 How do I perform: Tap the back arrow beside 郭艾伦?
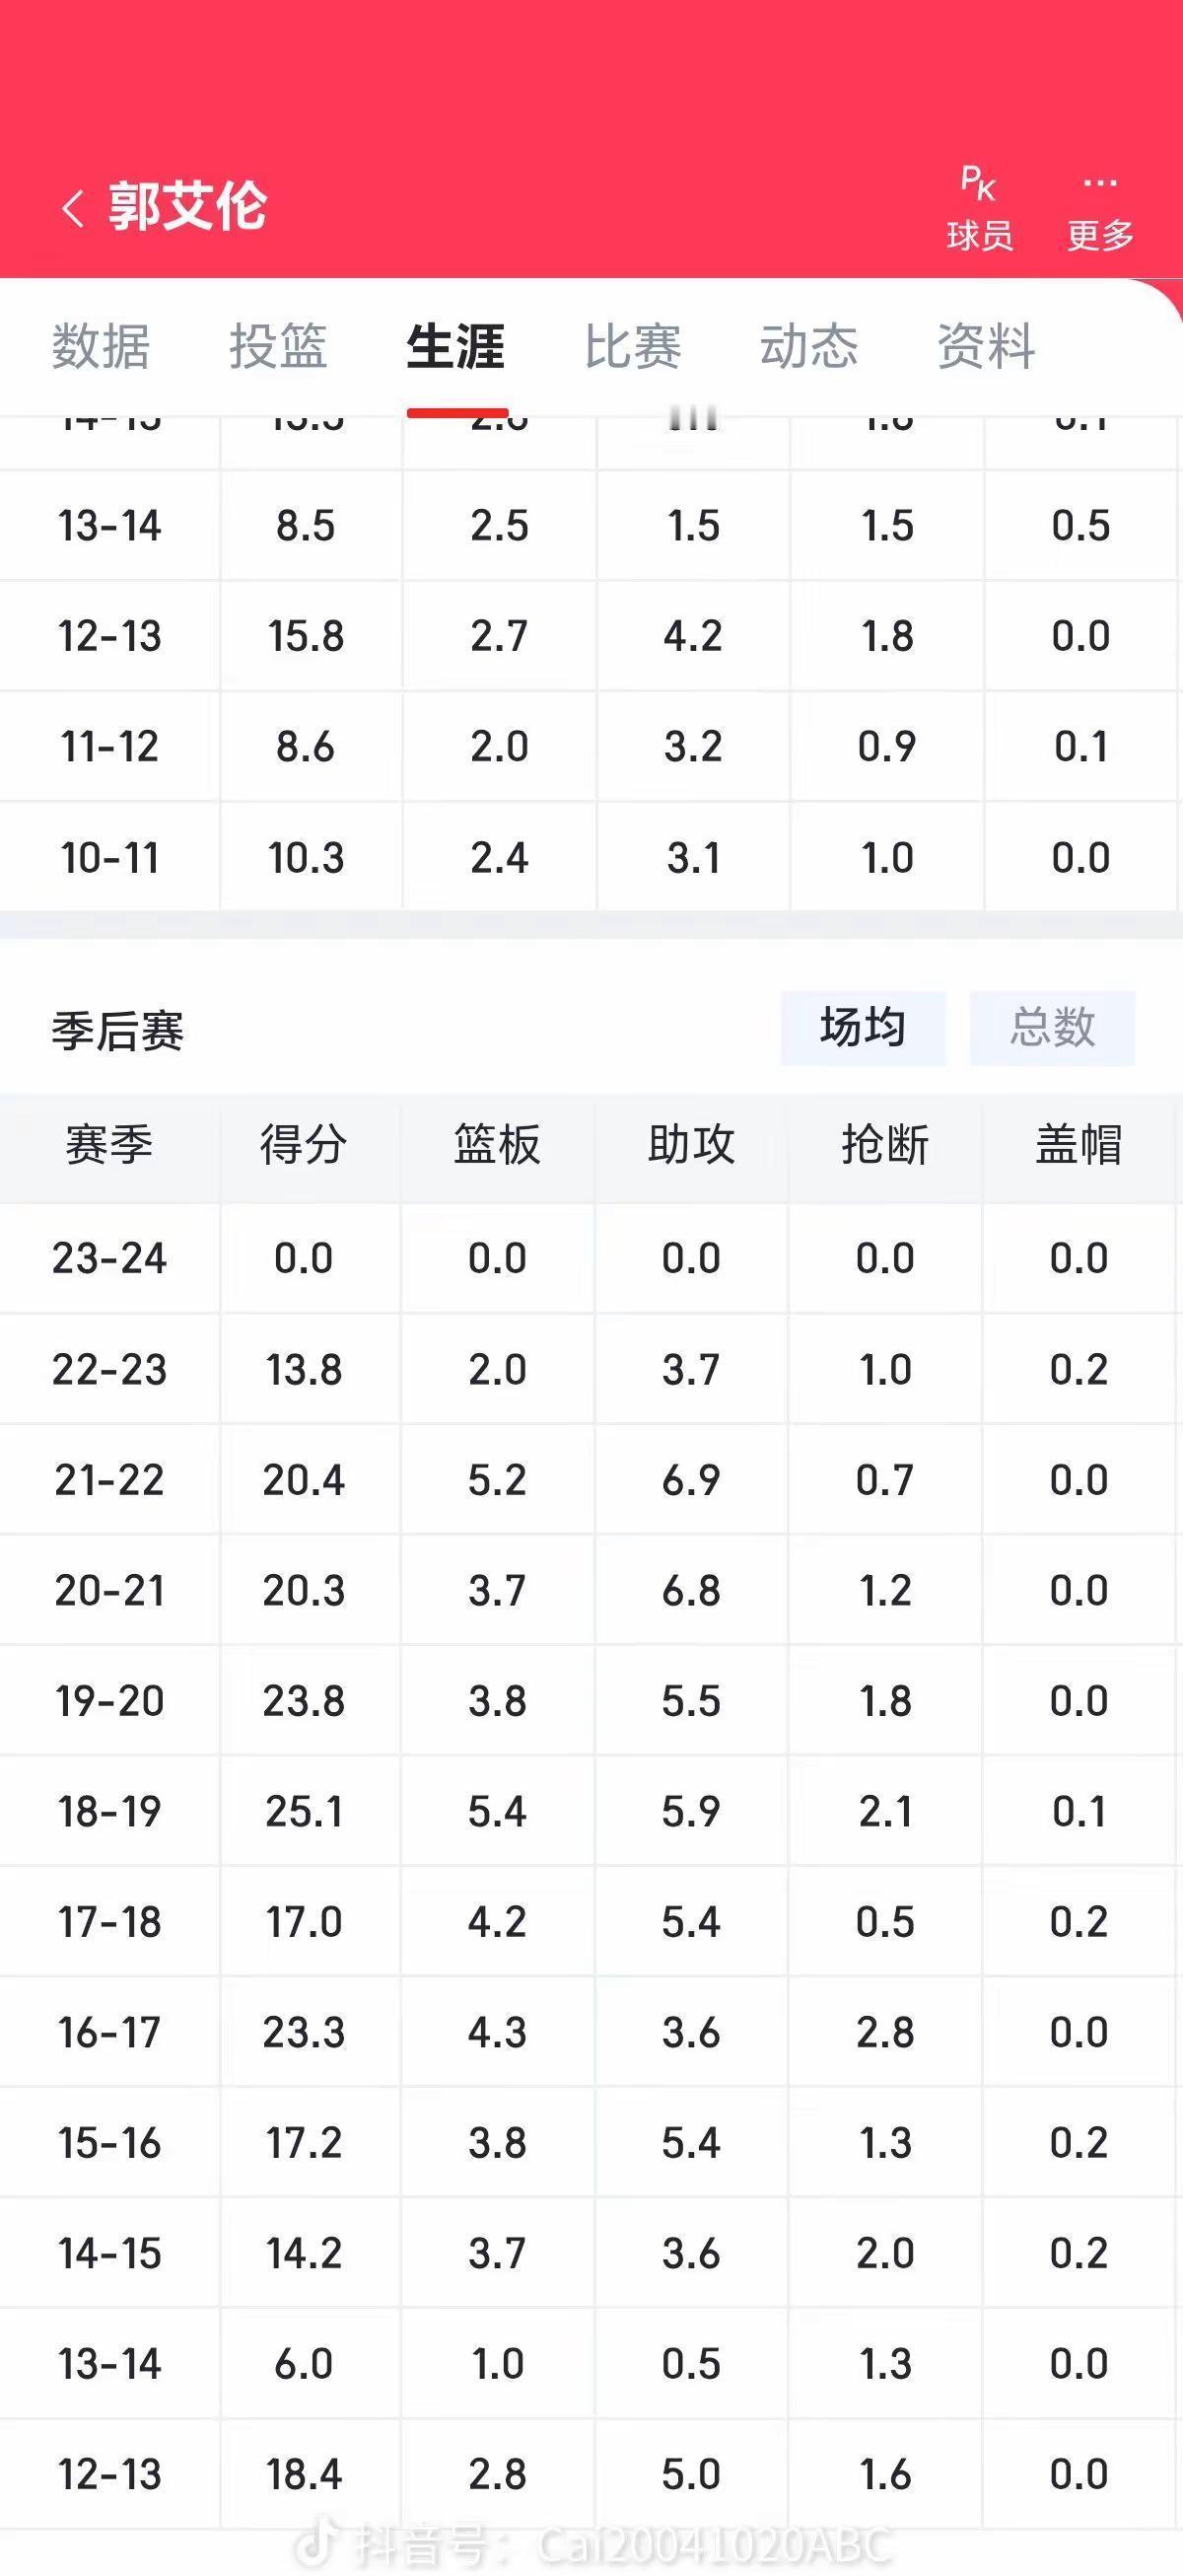point(73,209)
